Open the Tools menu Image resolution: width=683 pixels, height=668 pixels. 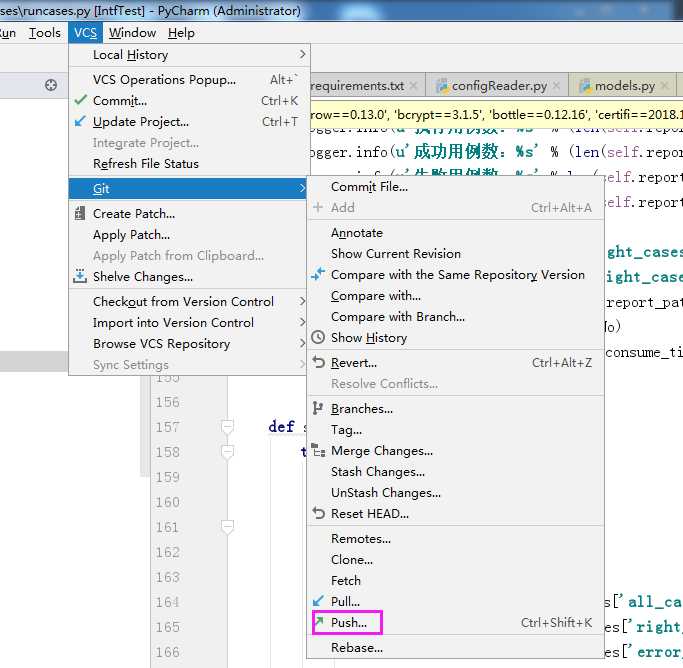coord(44,33)
